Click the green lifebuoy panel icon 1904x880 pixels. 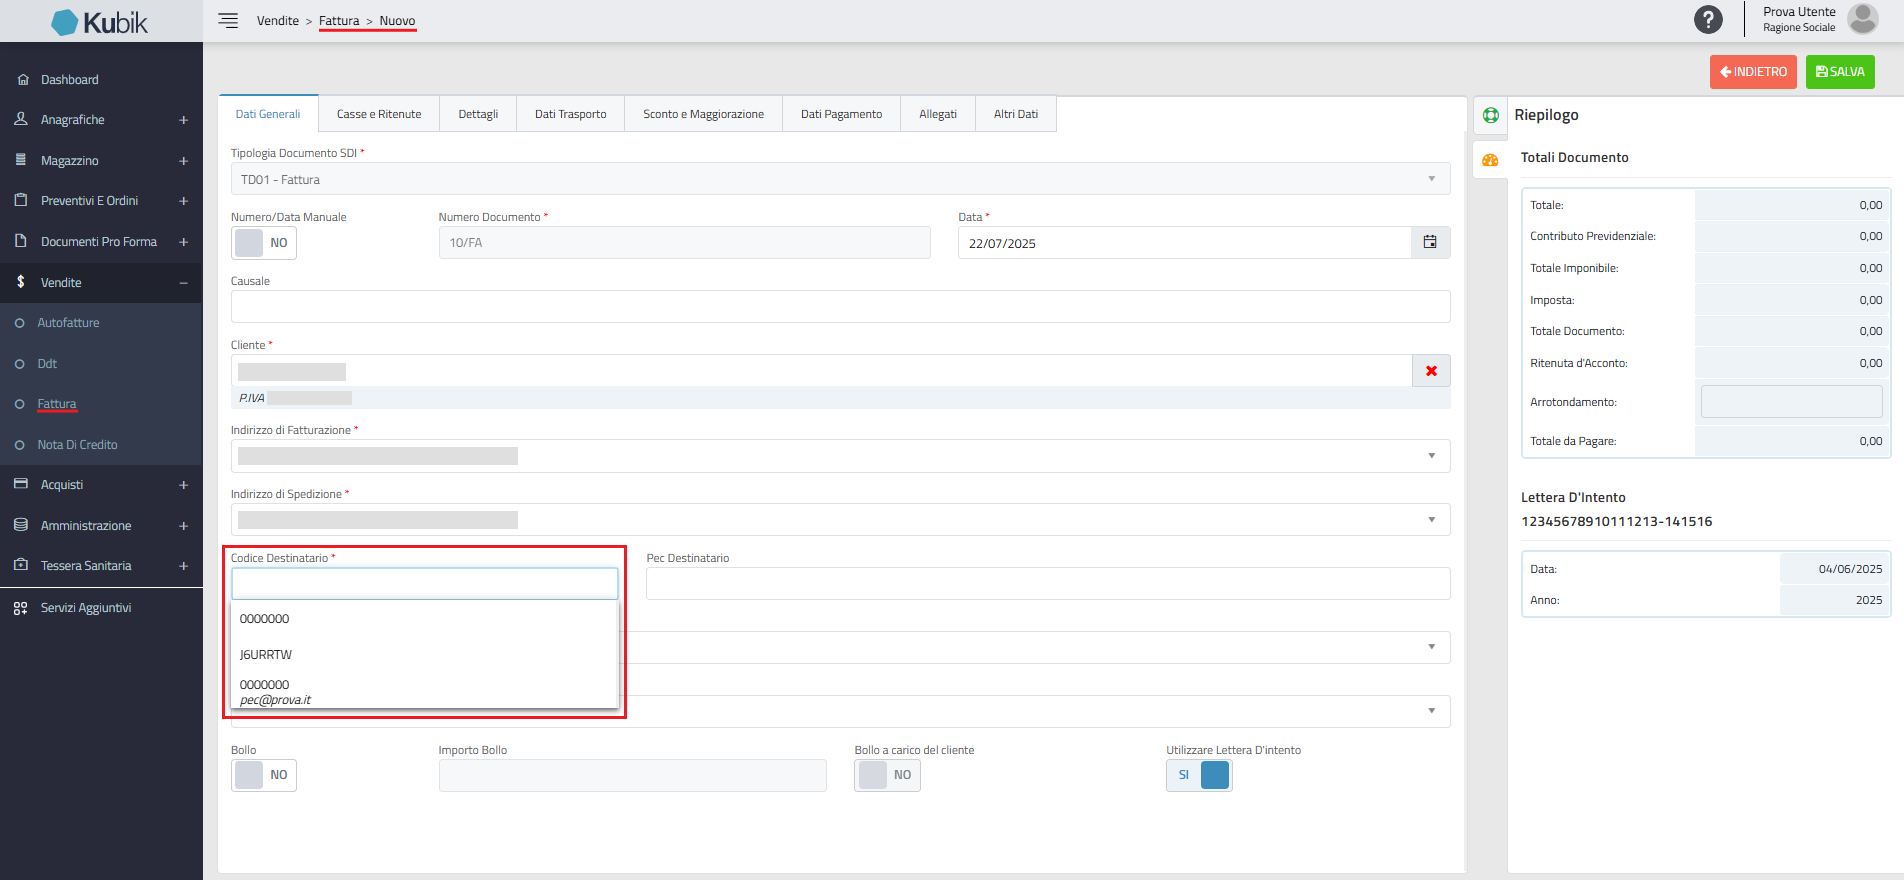[1490, 115]
